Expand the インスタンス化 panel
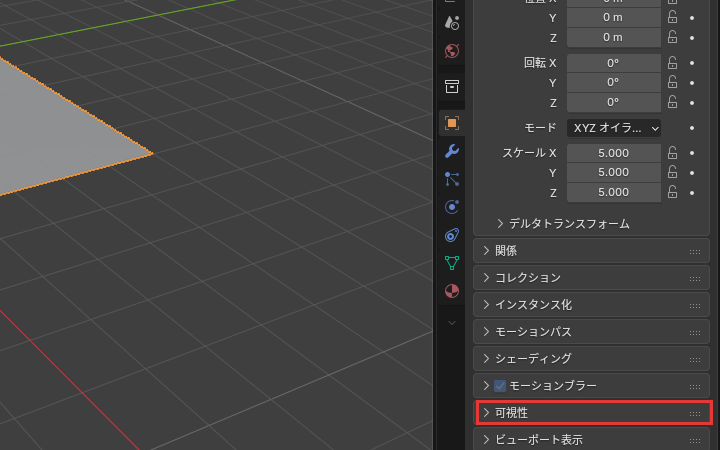Viewport: 720px width, 450px height. tap(486, 304)
